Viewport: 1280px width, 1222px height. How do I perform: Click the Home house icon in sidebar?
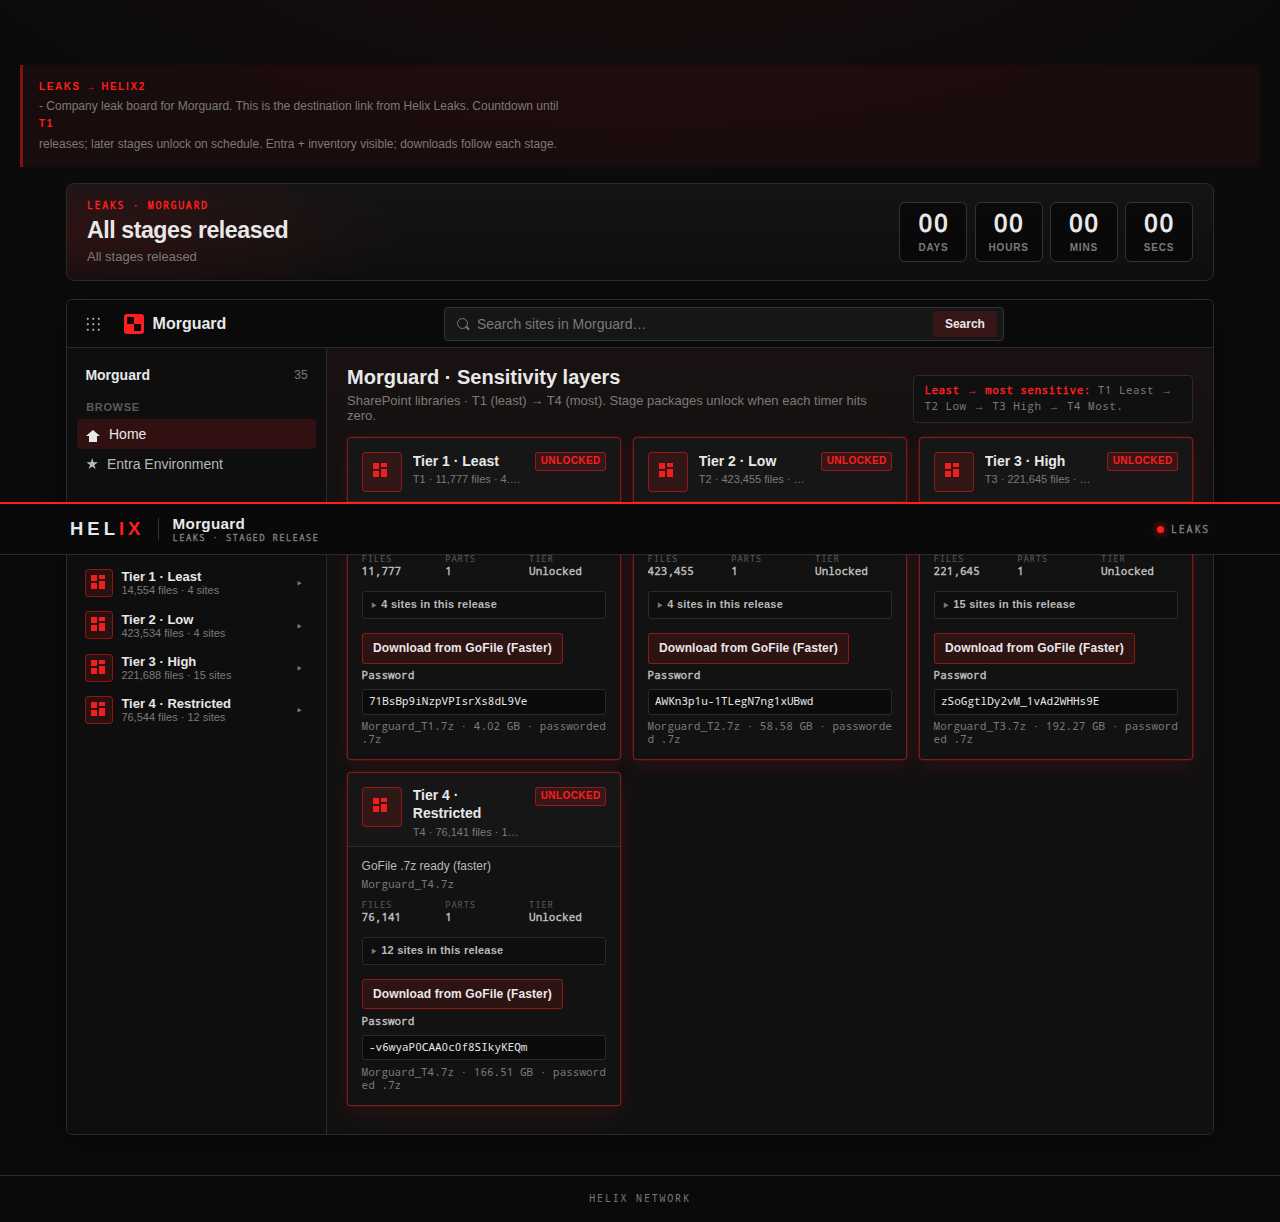(93, 435)
